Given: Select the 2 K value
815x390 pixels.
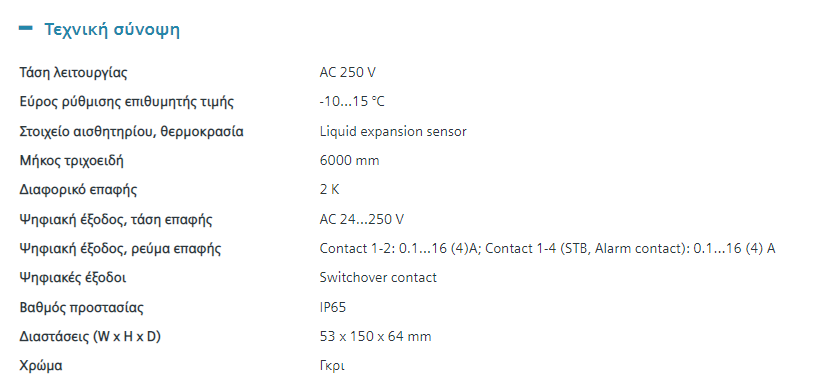Looking at the screenshot, I should 329,190.
